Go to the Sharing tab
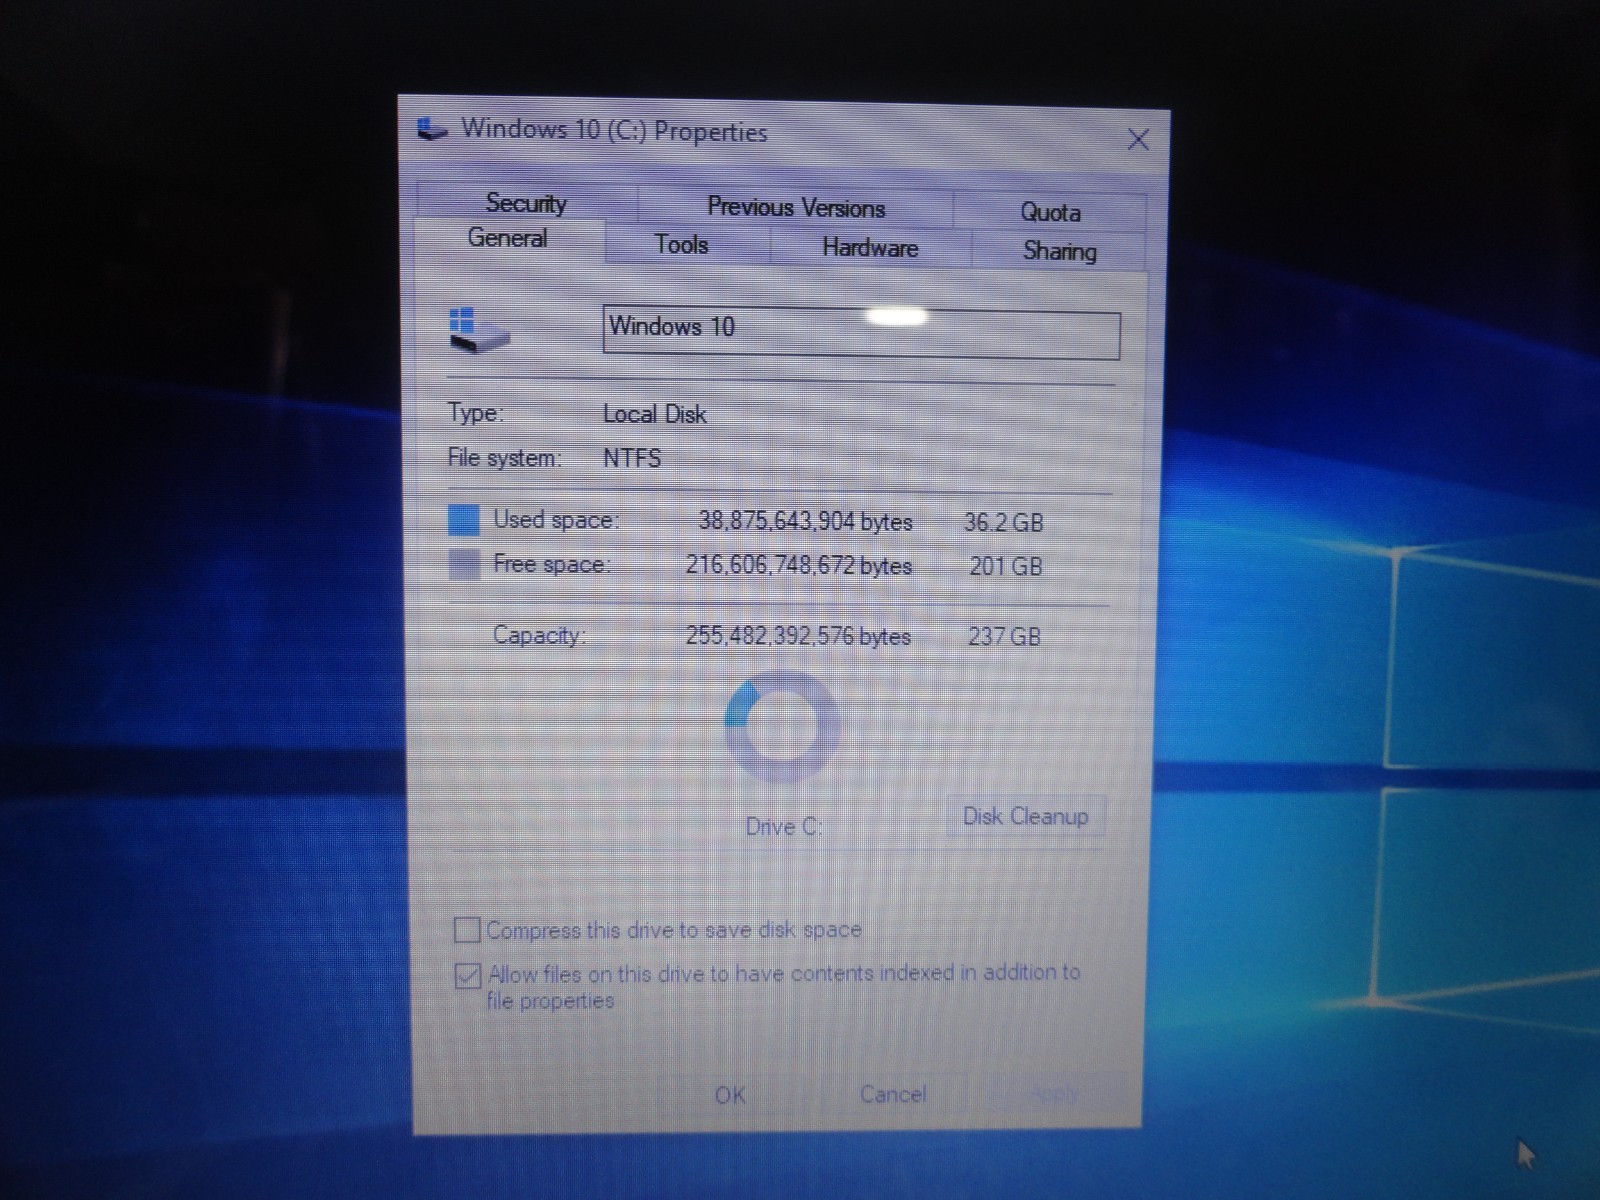The width and height of the screenshot is (1600, 1200). 1059,250
